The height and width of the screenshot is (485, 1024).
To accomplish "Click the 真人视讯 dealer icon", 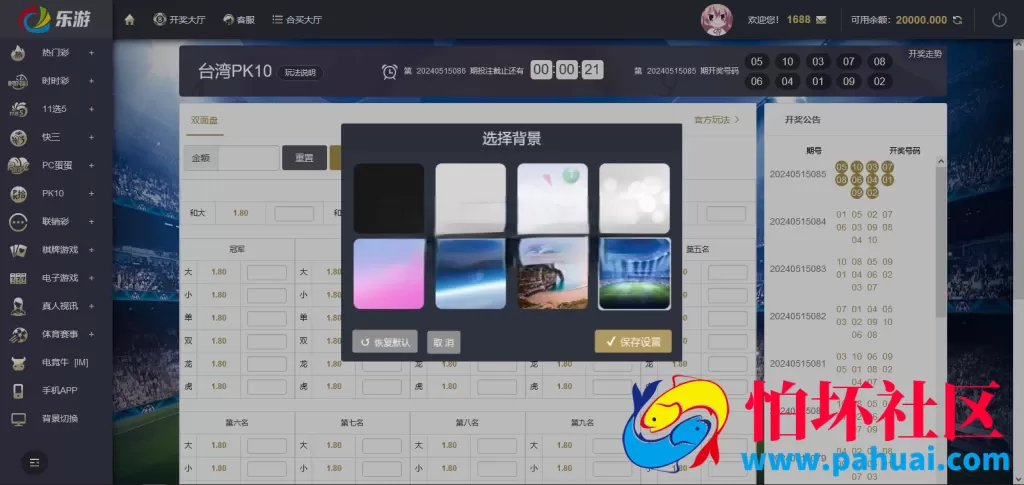I will pos(18,306).
